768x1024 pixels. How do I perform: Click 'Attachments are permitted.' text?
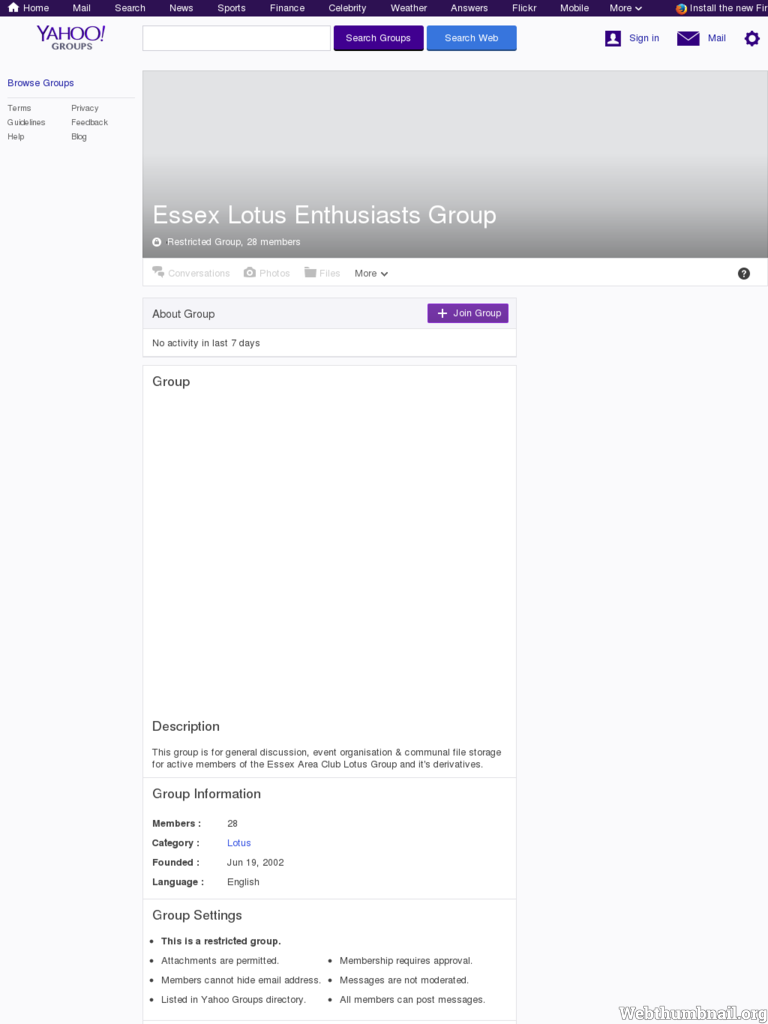(220, 961)
